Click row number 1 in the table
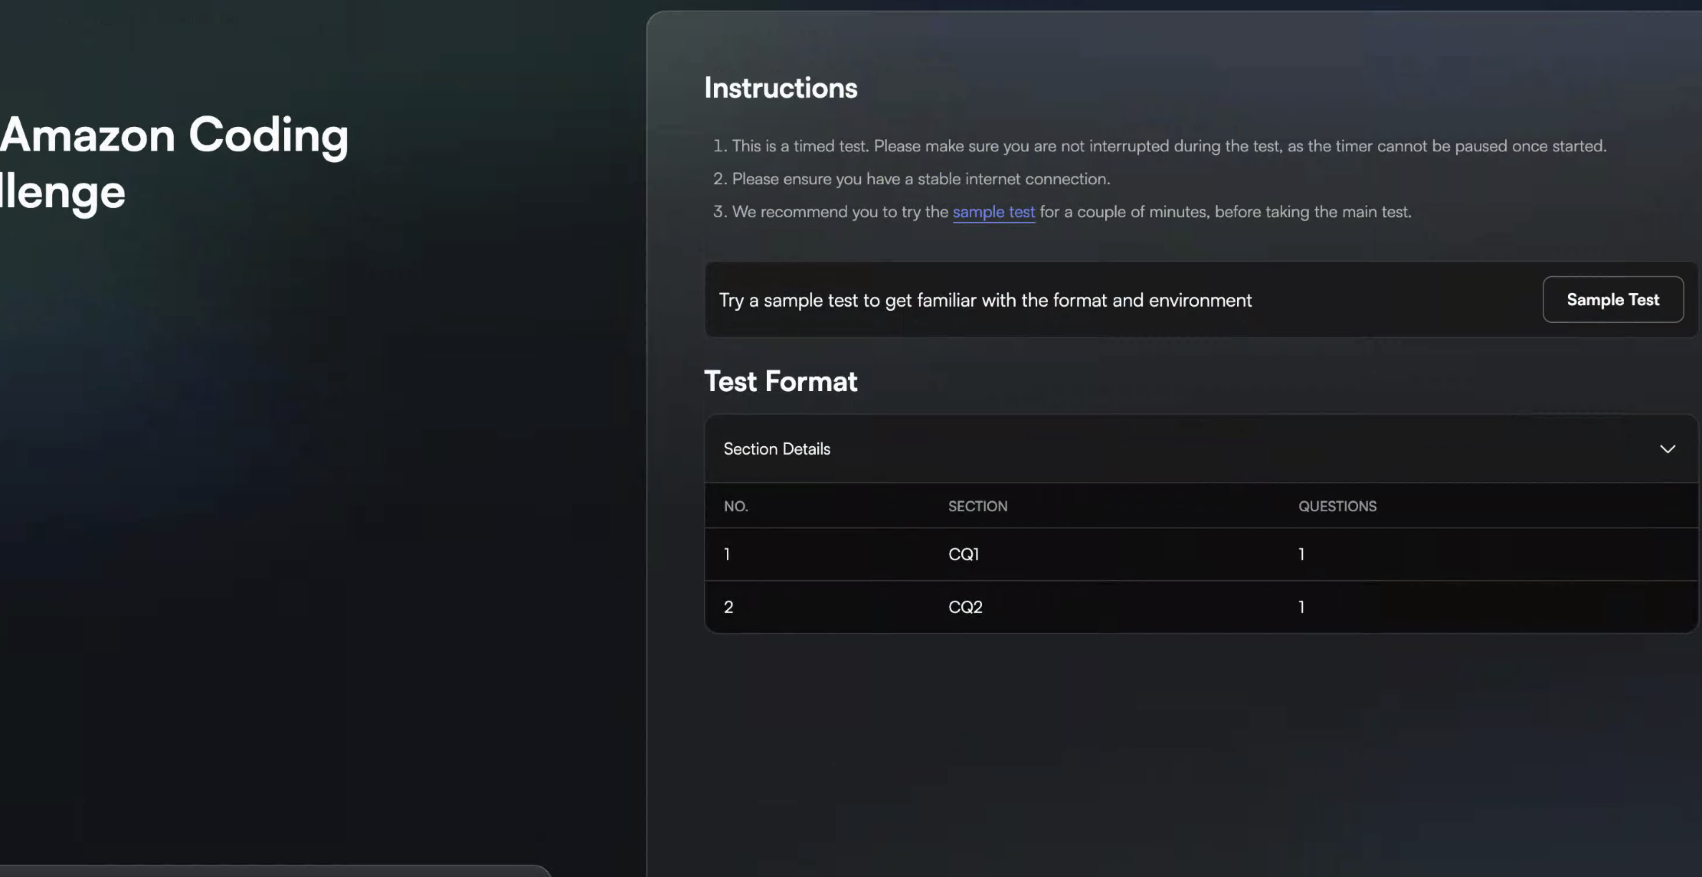 tap(727, 554)
